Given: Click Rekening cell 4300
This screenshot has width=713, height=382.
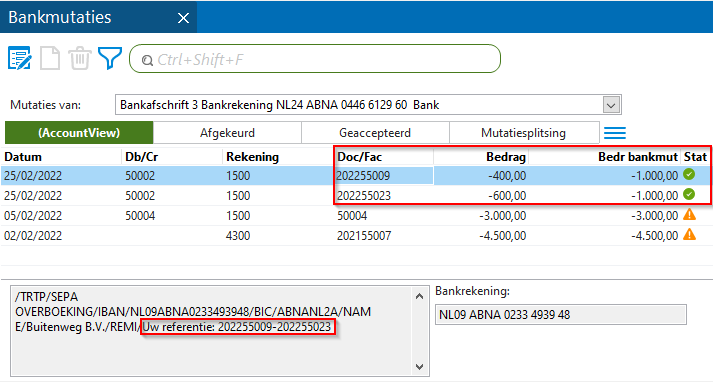Looking at the screenshot, I should point(238,236).
